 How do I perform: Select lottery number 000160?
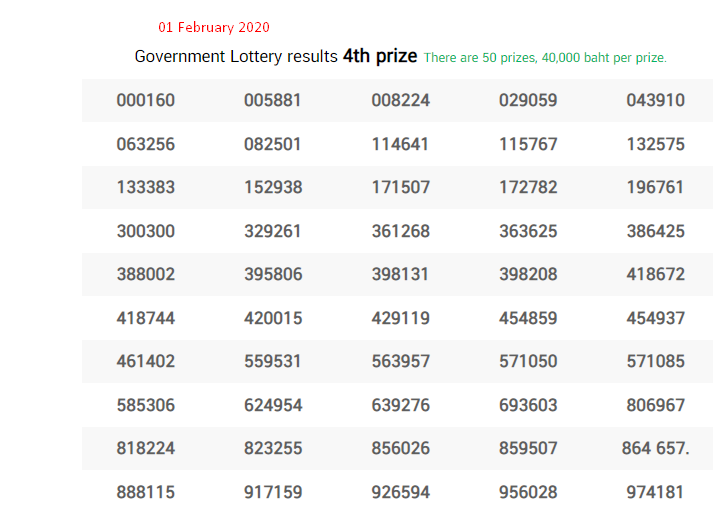(x=145, y=100)
